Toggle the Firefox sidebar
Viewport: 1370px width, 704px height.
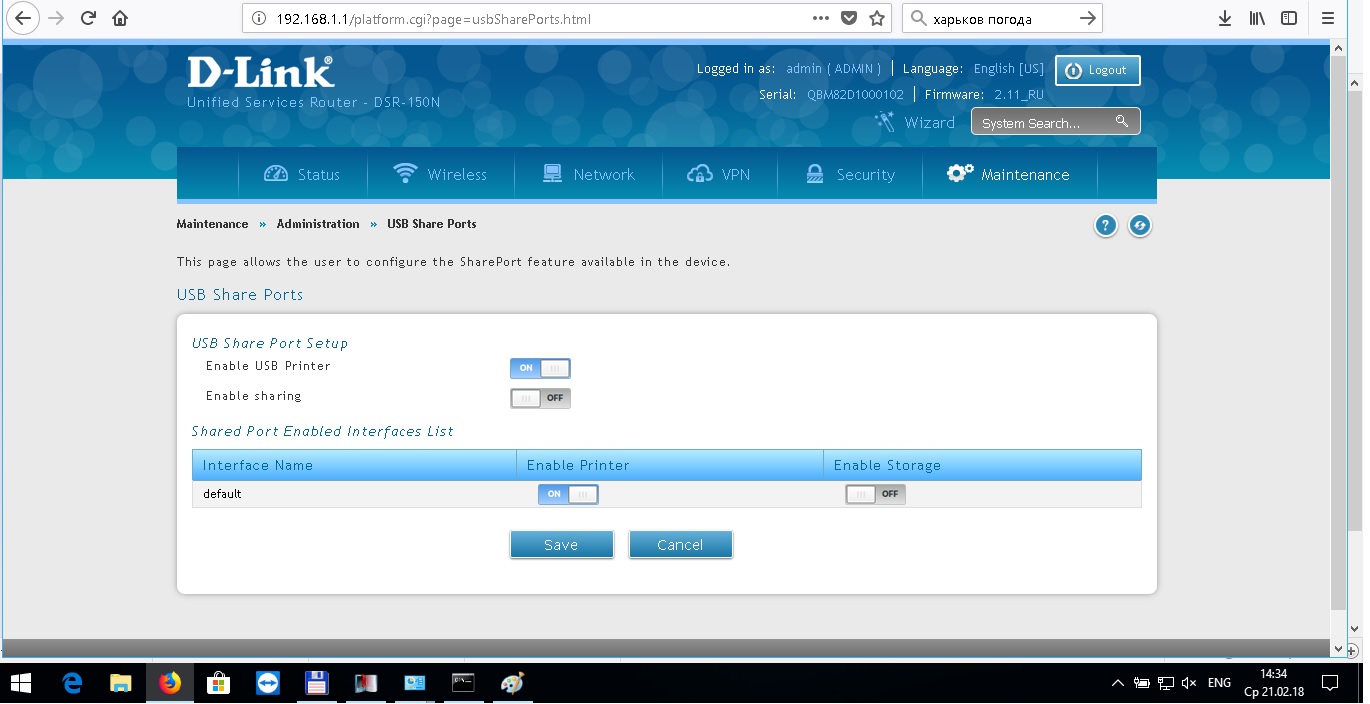pos(1290,18)
